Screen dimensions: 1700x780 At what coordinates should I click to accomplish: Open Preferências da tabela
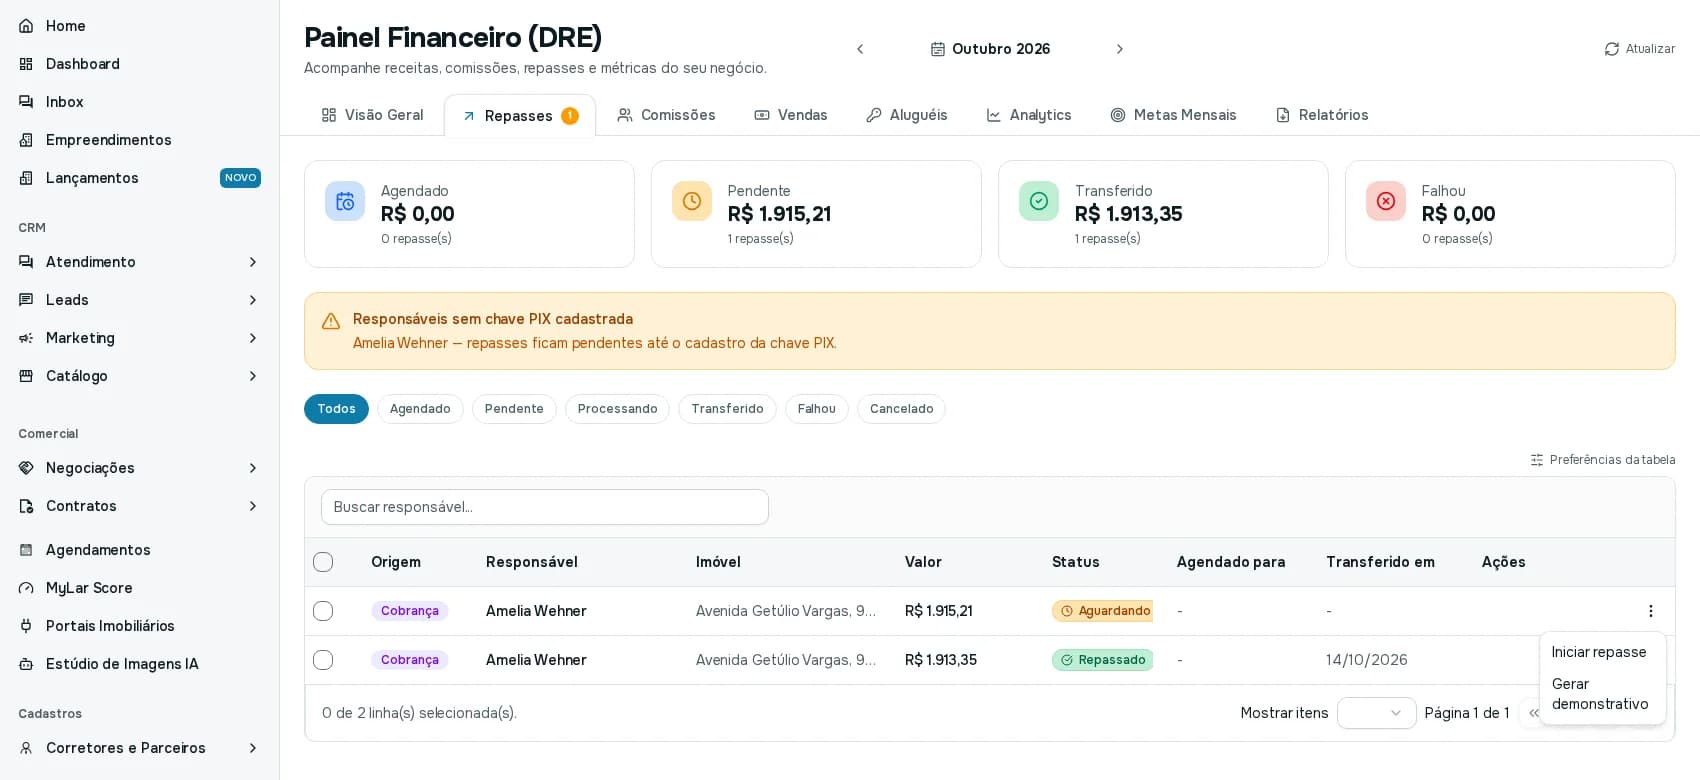tap(1603, 460)
